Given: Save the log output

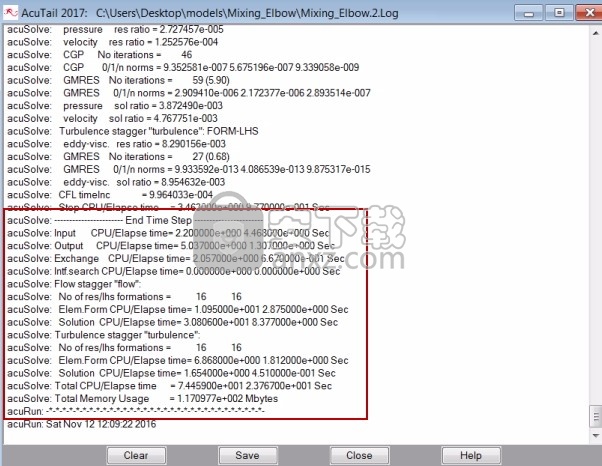Looking at the screenshot, I should coord(248,456).
